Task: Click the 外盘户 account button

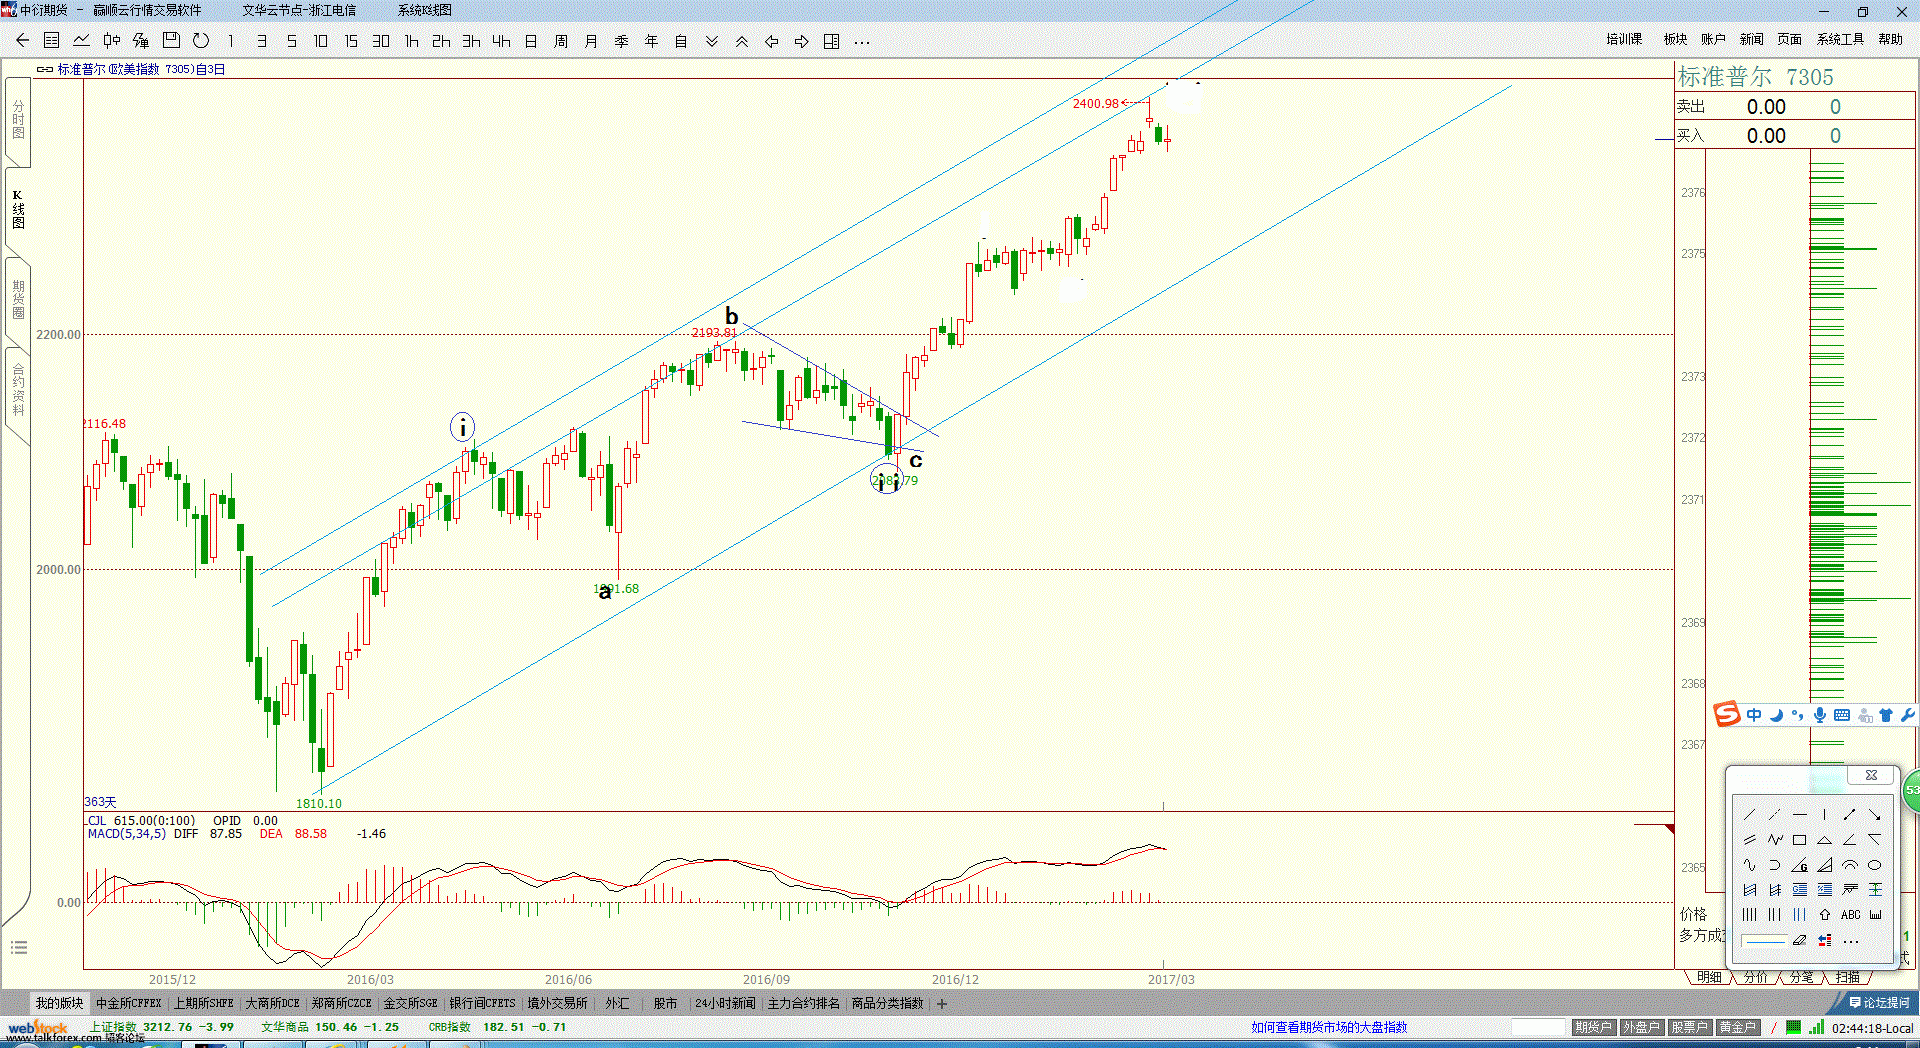Action: coord(1641,1027)
